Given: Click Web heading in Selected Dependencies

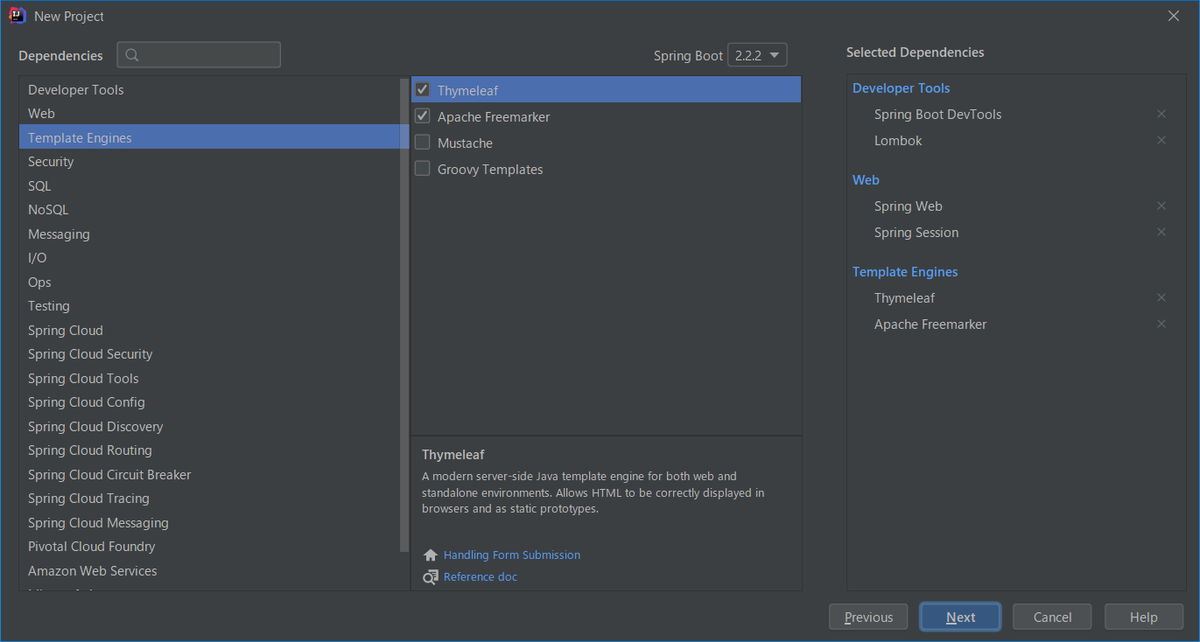Looking at the screenshot, I should click(866, 180).
